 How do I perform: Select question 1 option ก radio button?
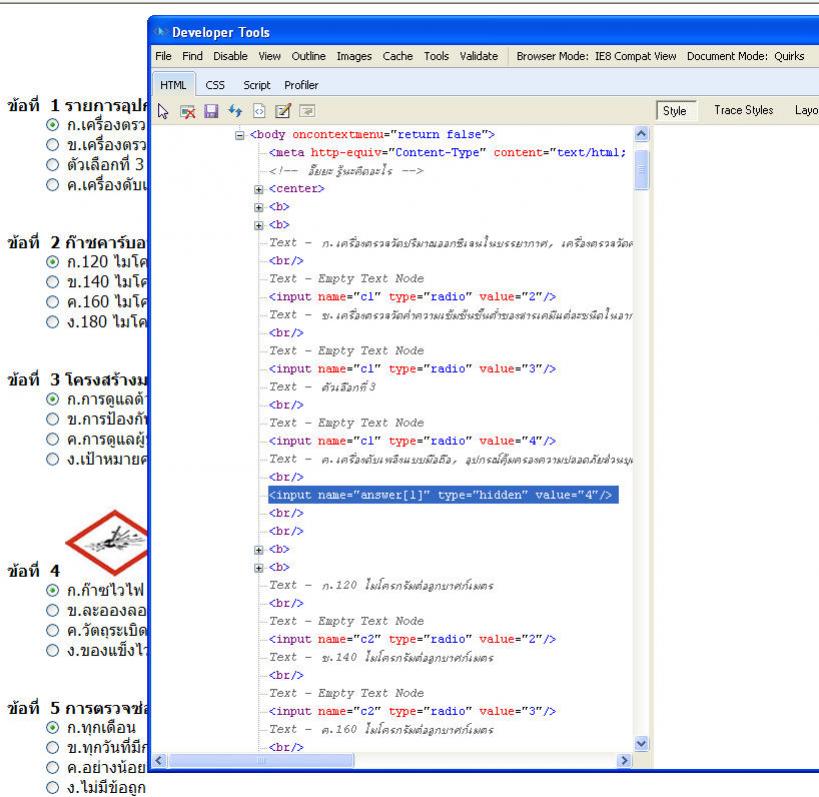tap(52, 125)
